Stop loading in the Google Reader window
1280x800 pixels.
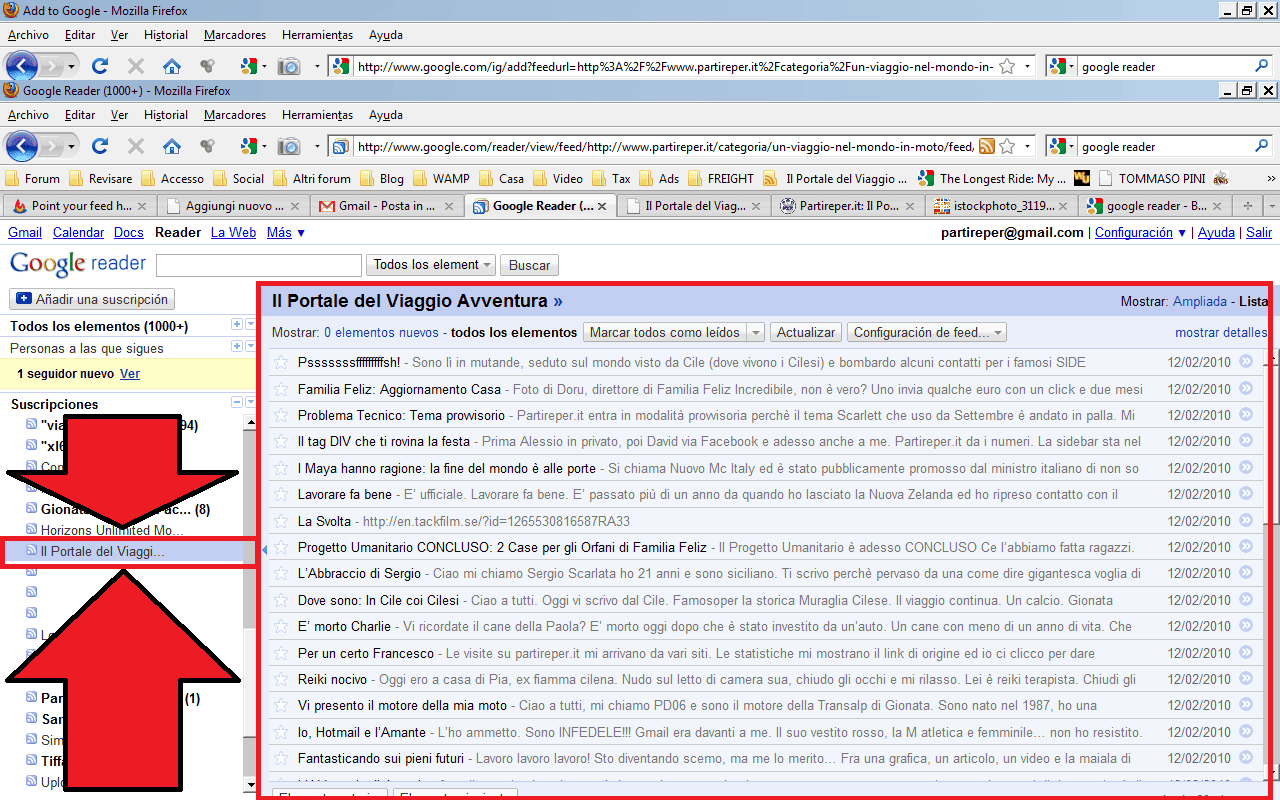click(136, 146)
